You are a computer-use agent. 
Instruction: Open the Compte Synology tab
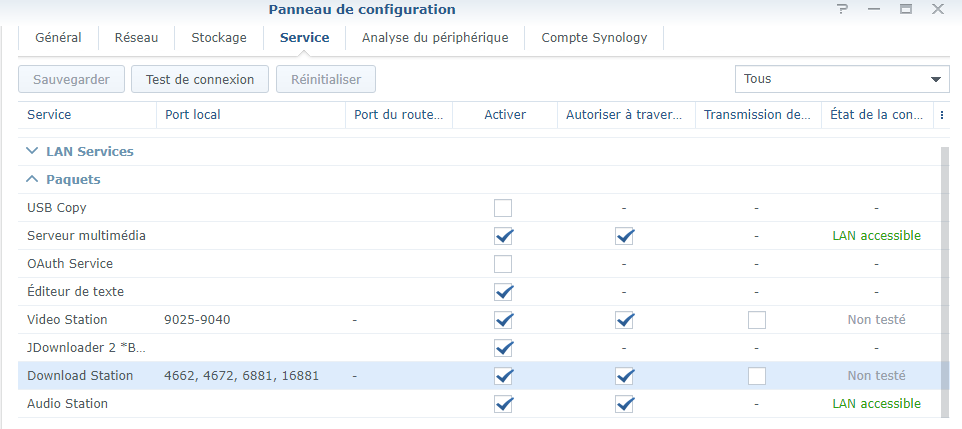[x=594, y=38]
